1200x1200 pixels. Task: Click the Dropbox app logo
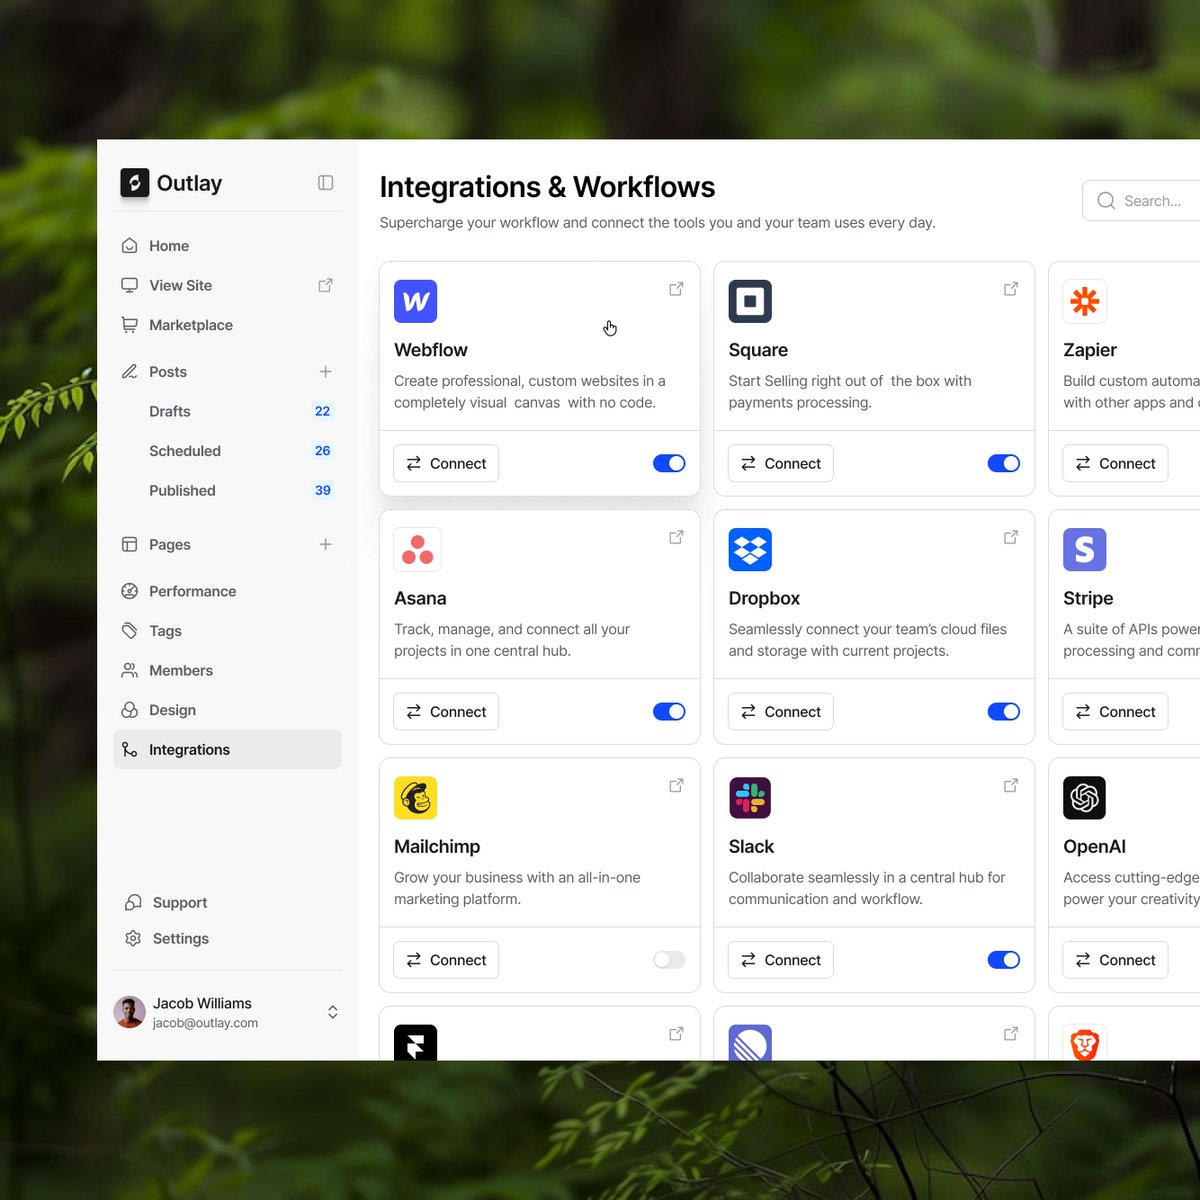click(x=750, y=549)
